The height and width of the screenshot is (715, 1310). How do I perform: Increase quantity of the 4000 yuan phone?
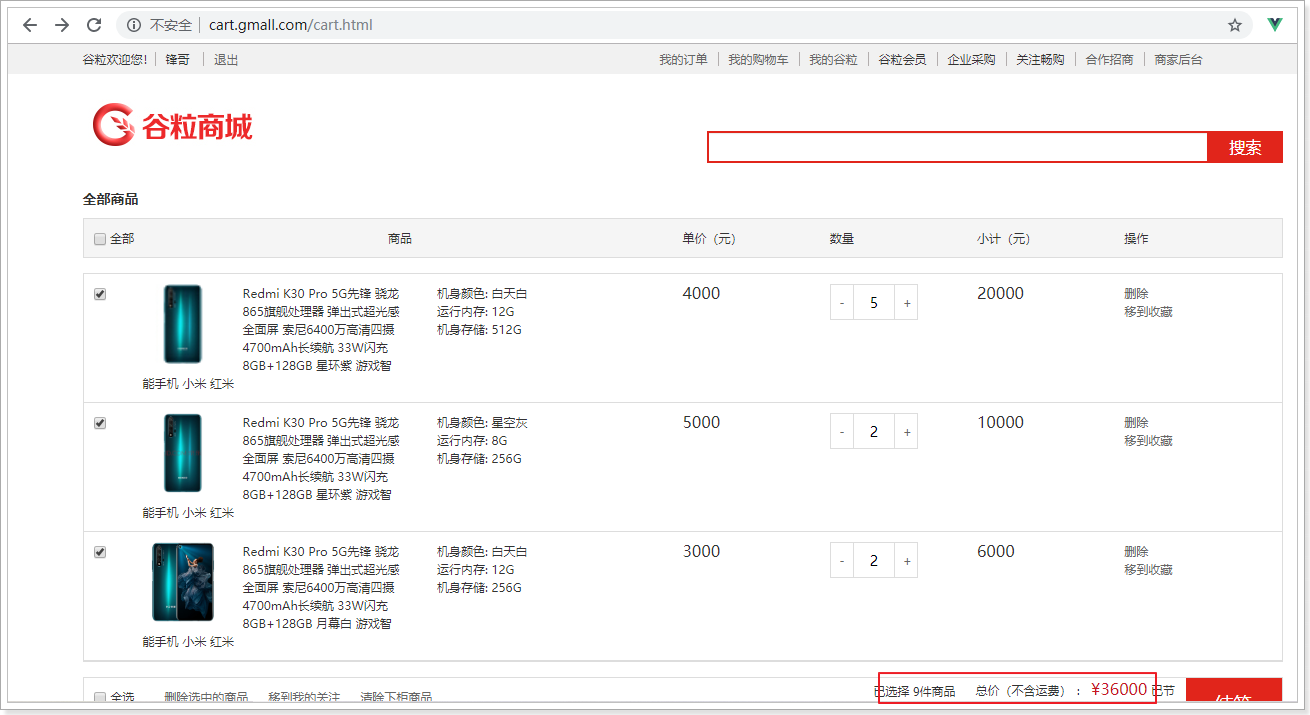(906, 303)
